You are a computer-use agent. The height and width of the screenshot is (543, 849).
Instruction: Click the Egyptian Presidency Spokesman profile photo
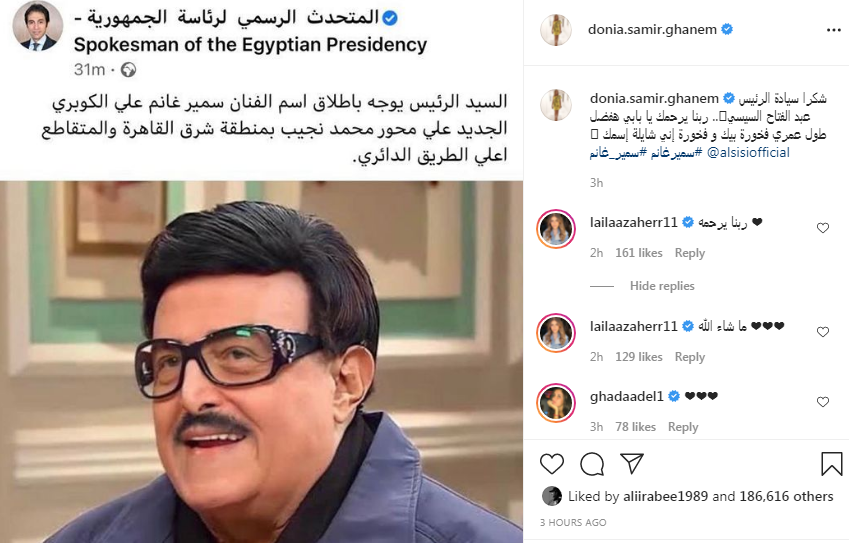37,27
